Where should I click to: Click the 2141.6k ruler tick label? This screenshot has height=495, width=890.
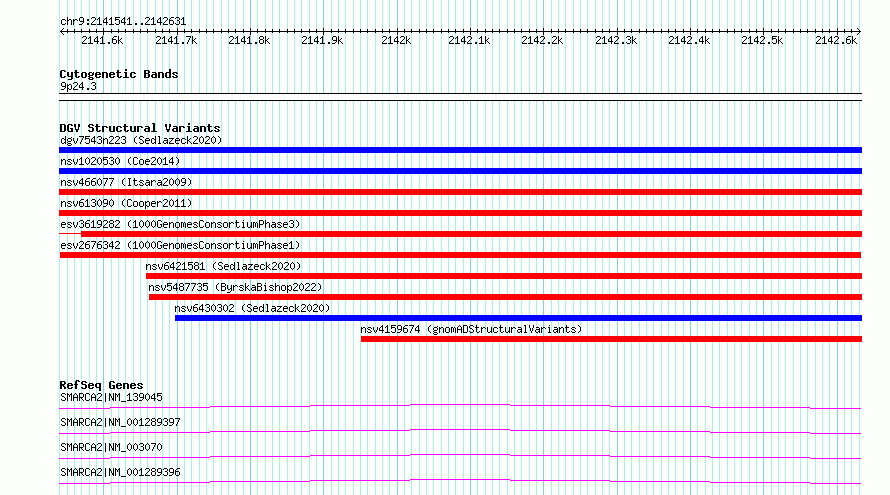pos(102,40)
